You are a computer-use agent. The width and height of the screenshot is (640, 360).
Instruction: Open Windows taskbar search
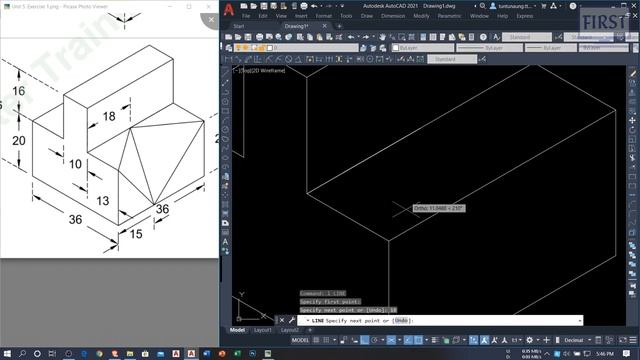pos(22,353)
